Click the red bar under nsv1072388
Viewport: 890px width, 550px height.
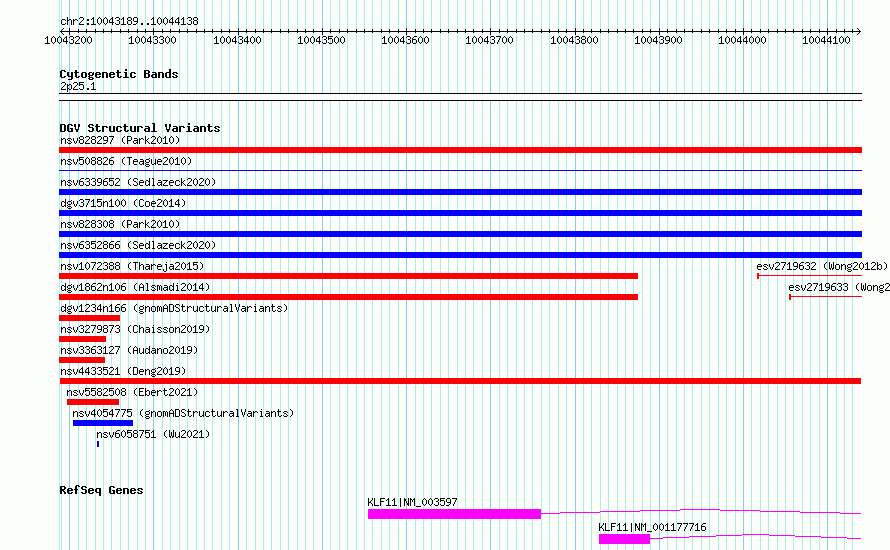click(x=349, y=276)
